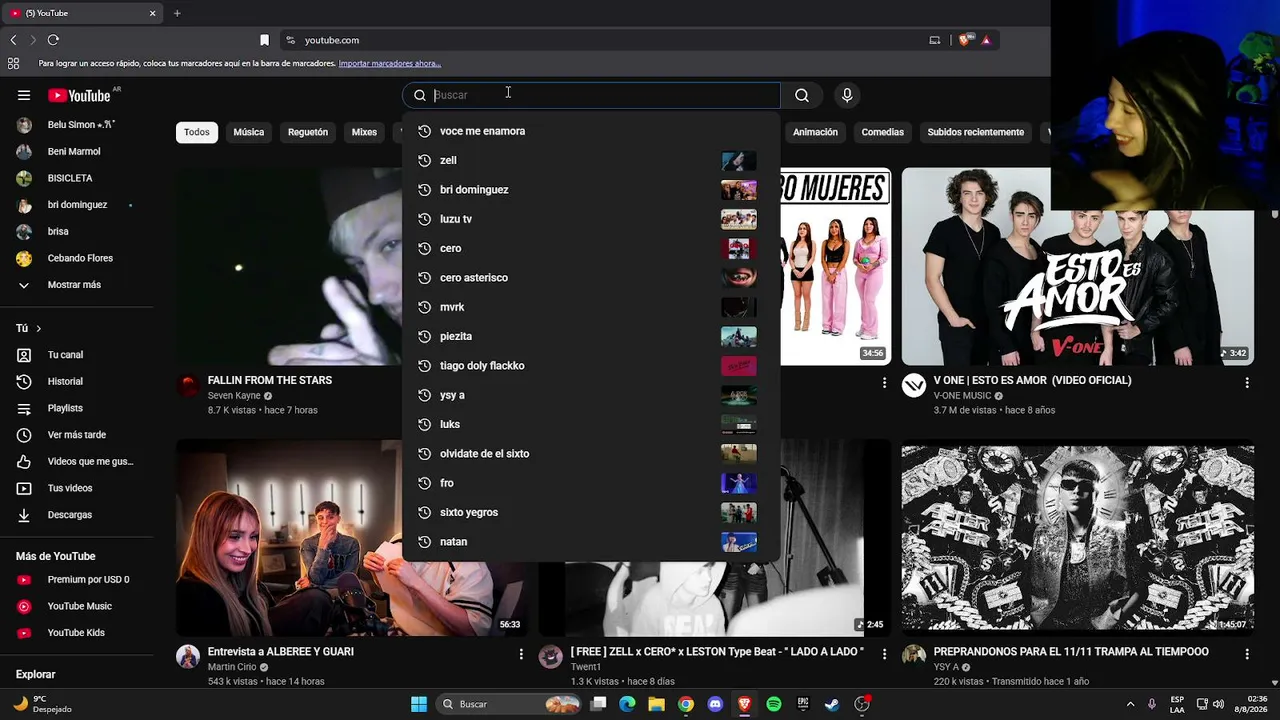
Task: Open YouTube Music sidebar icon
Action: (24, 606)
